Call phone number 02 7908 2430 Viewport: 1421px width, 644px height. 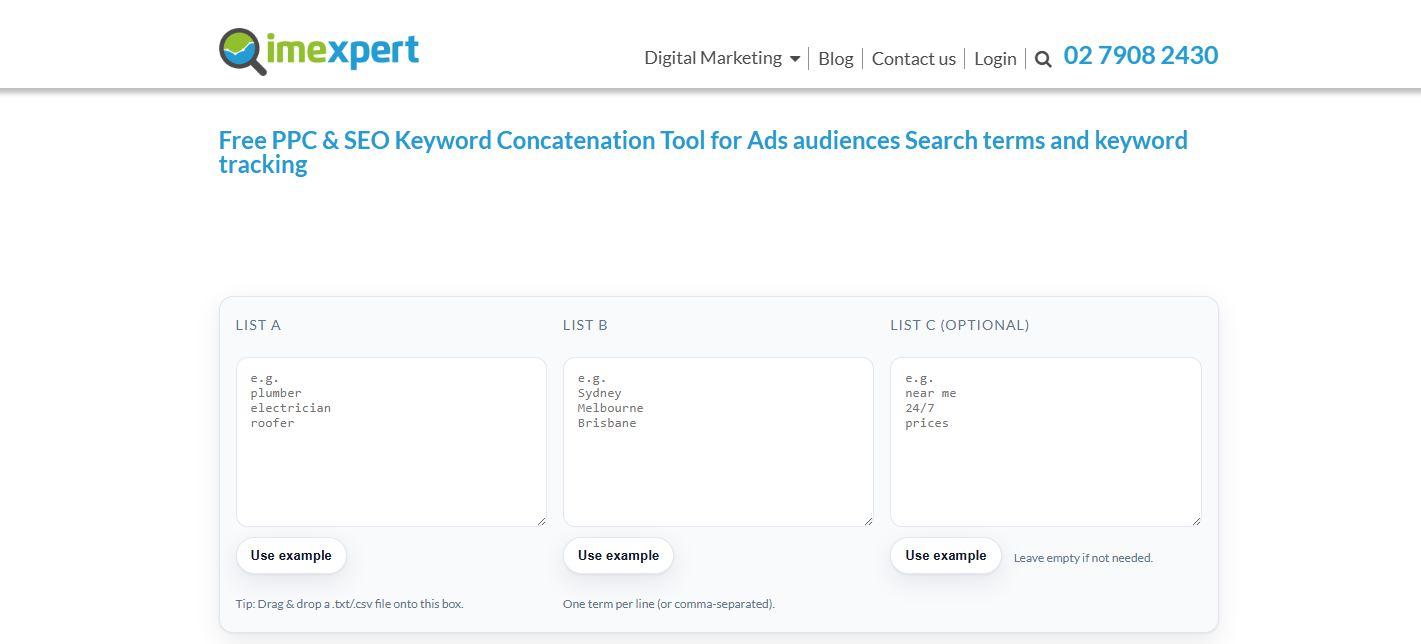1140,55
